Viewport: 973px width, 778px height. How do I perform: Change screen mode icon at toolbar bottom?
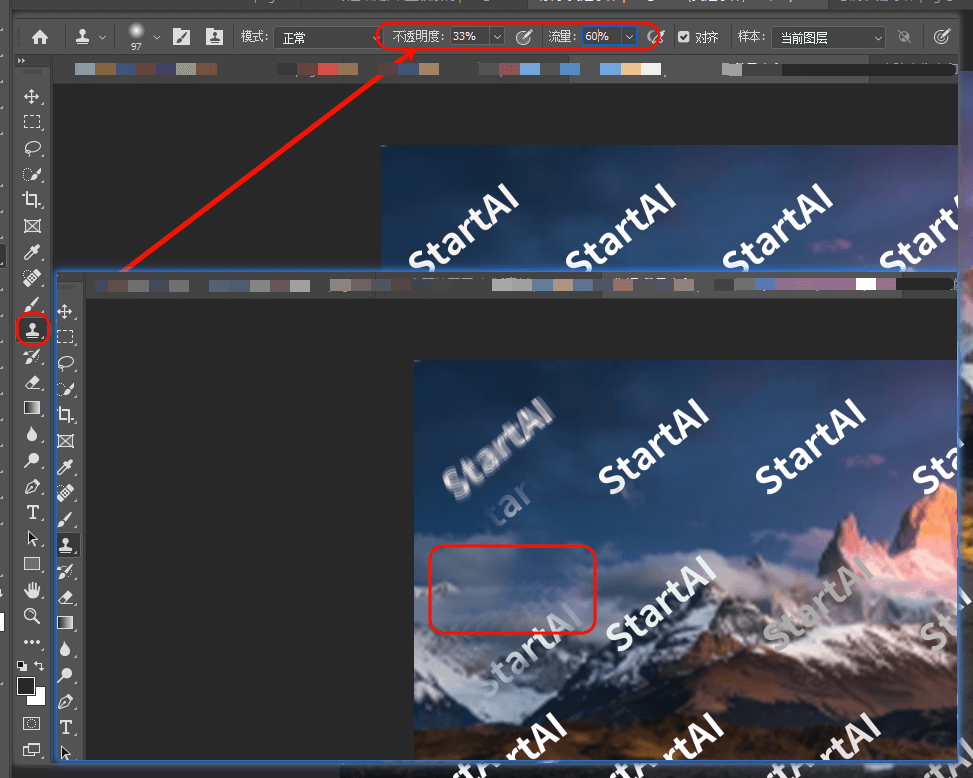click(32, 749)
